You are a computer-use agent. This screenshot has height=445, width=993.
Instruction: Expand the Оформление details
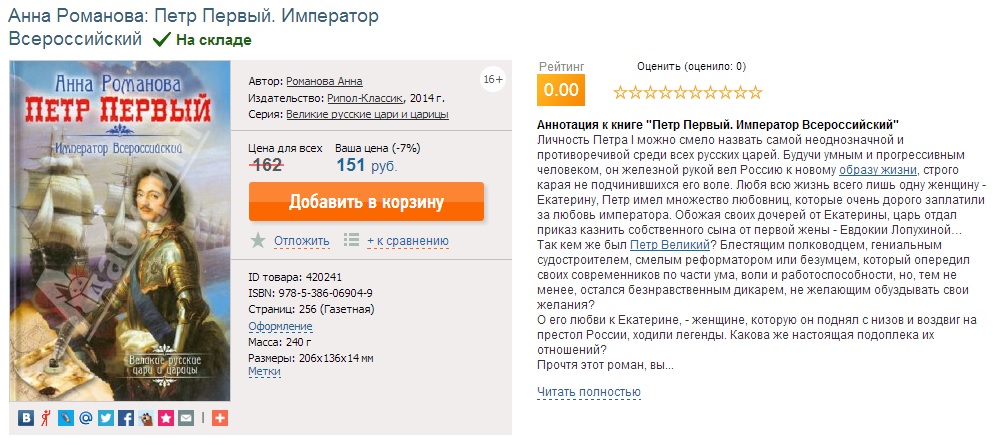coord(280,326)
